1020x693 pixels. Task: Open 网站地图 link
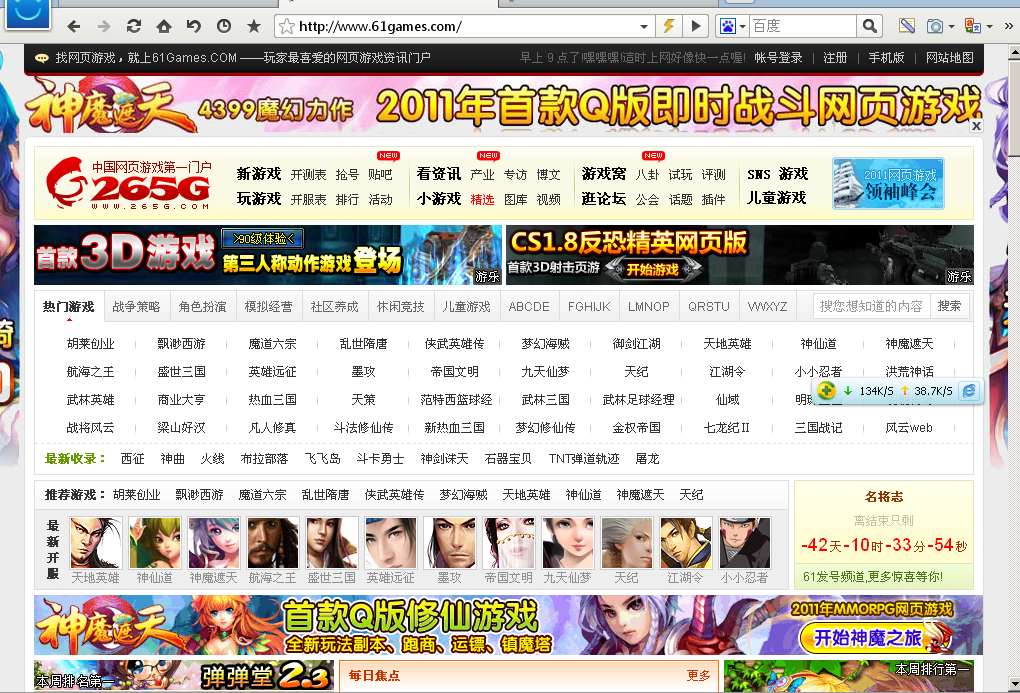click(x=950, y=58)
